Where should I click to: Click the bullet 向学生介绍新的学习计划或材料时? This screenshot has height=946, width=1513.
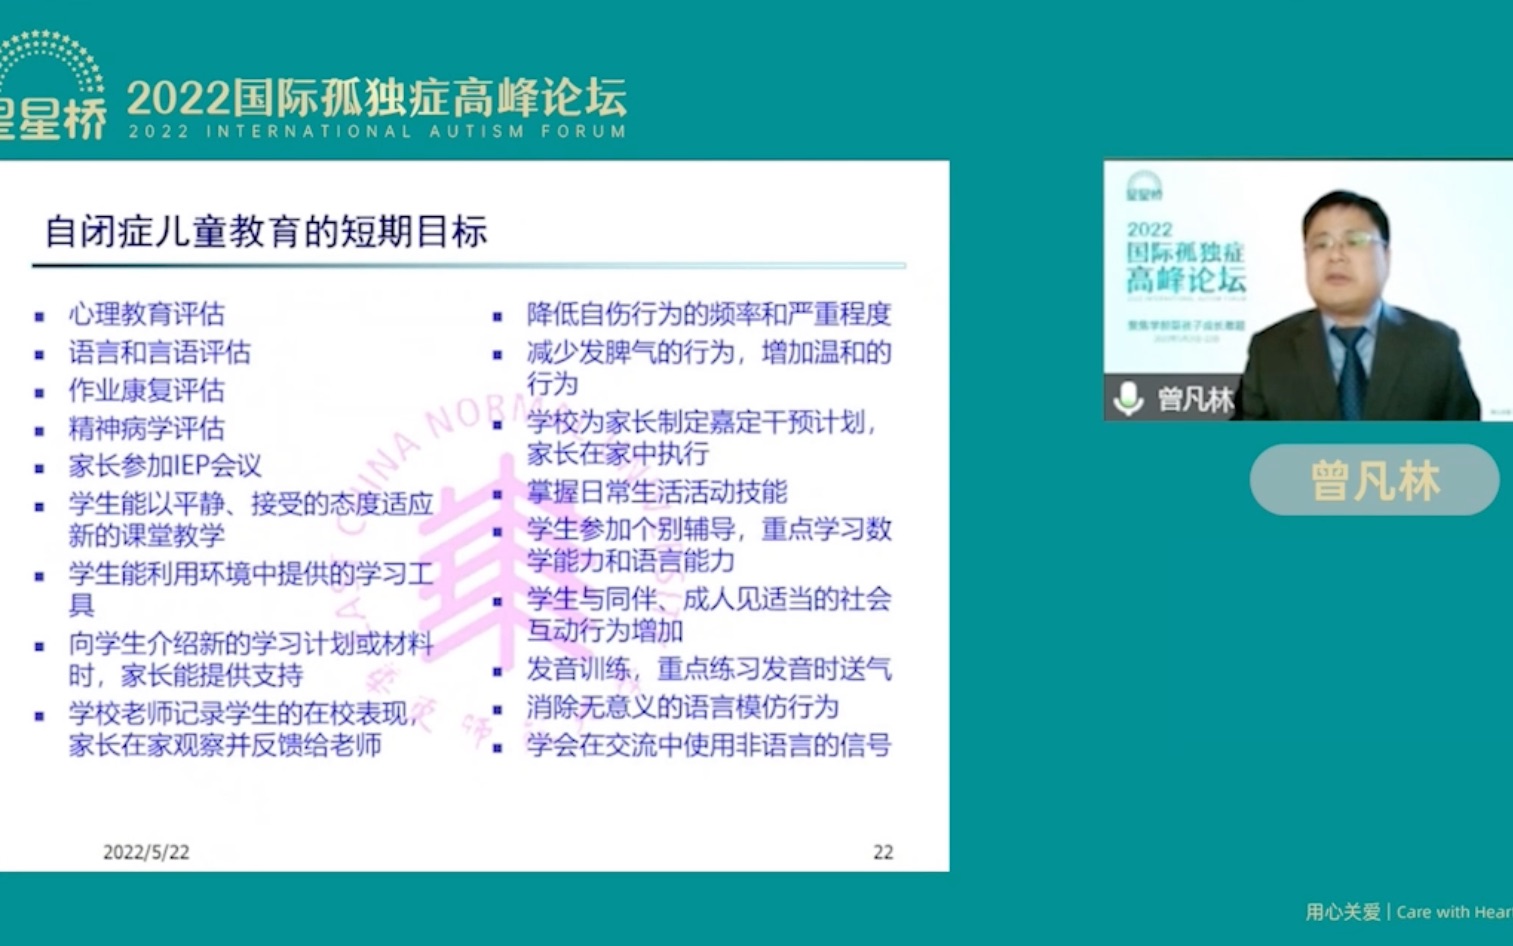pos(251,659)
